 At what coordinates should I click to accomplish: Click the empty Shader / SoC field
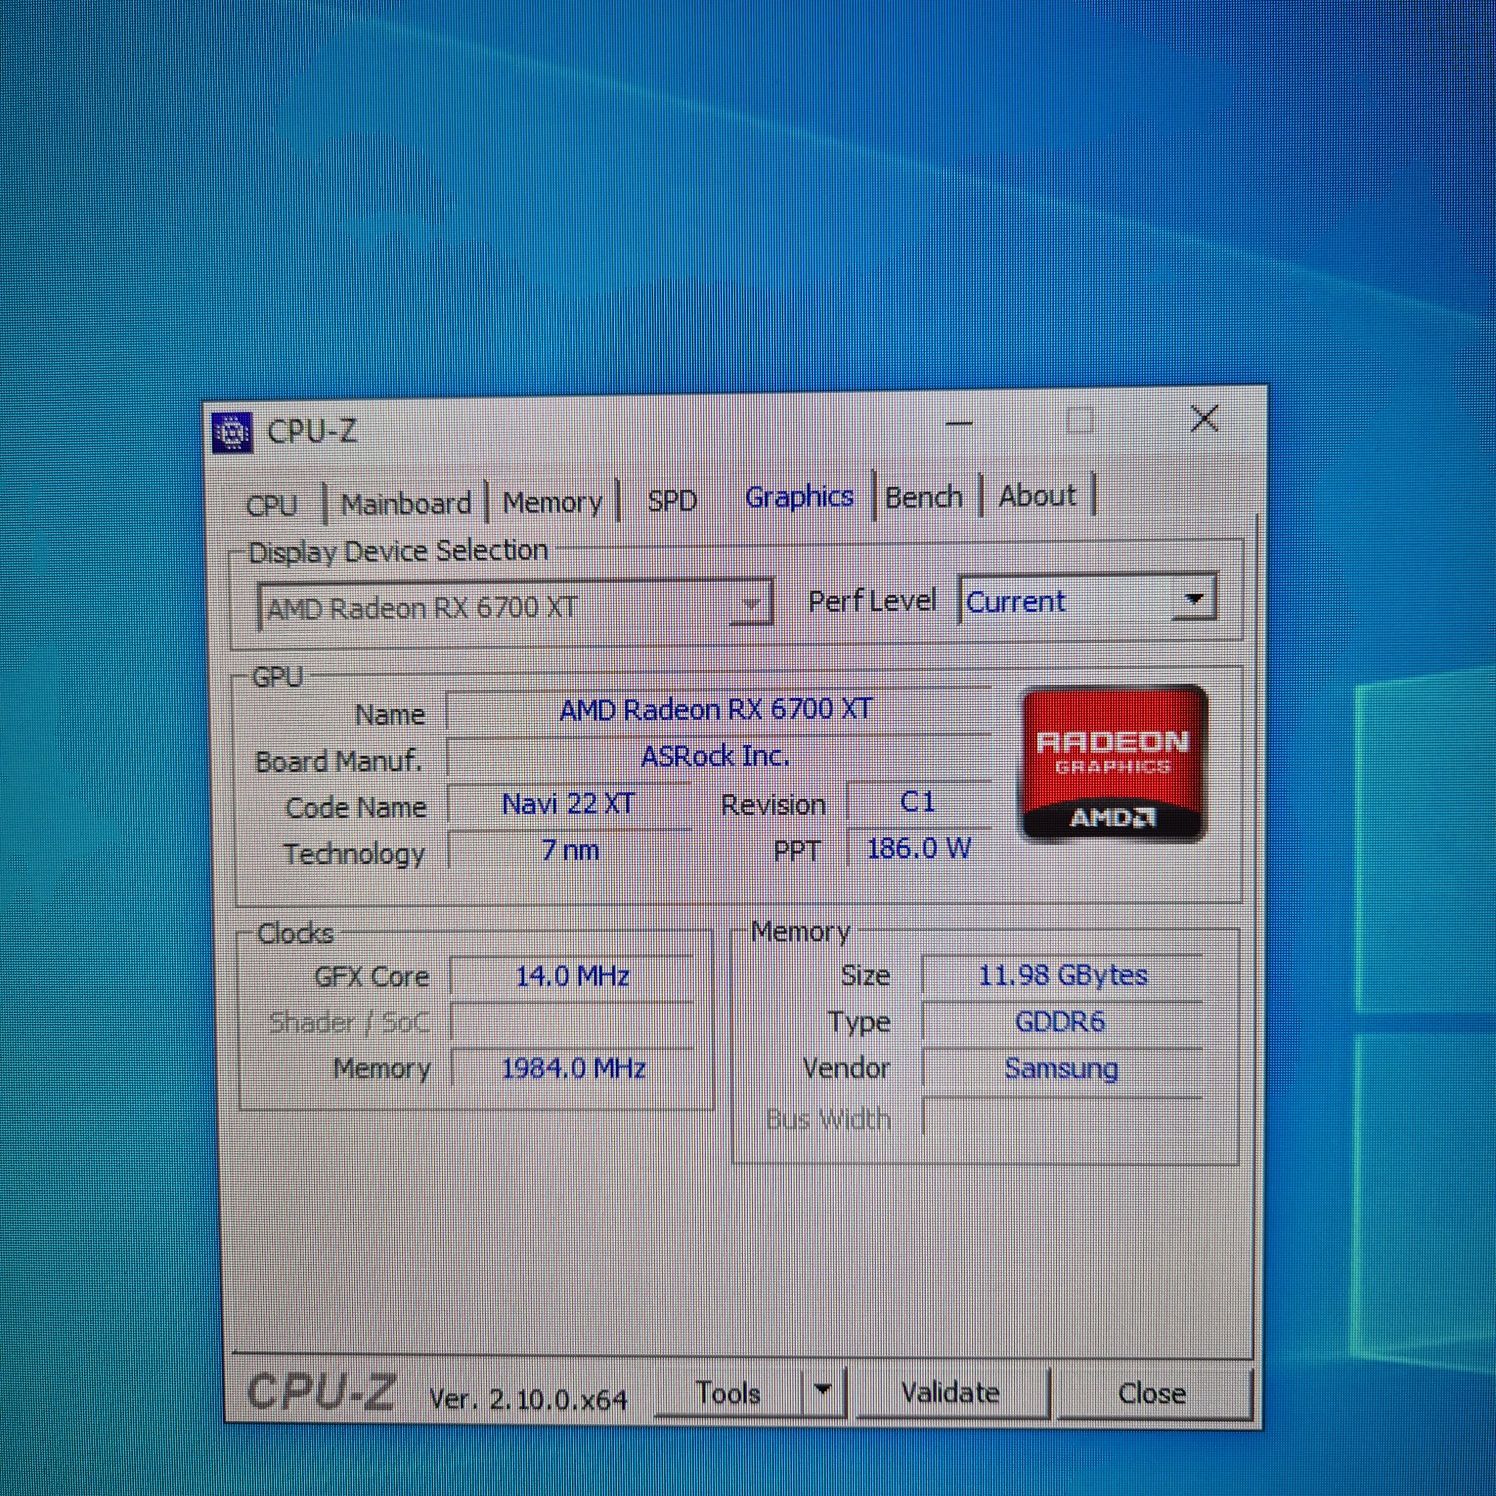(572, 1023)
